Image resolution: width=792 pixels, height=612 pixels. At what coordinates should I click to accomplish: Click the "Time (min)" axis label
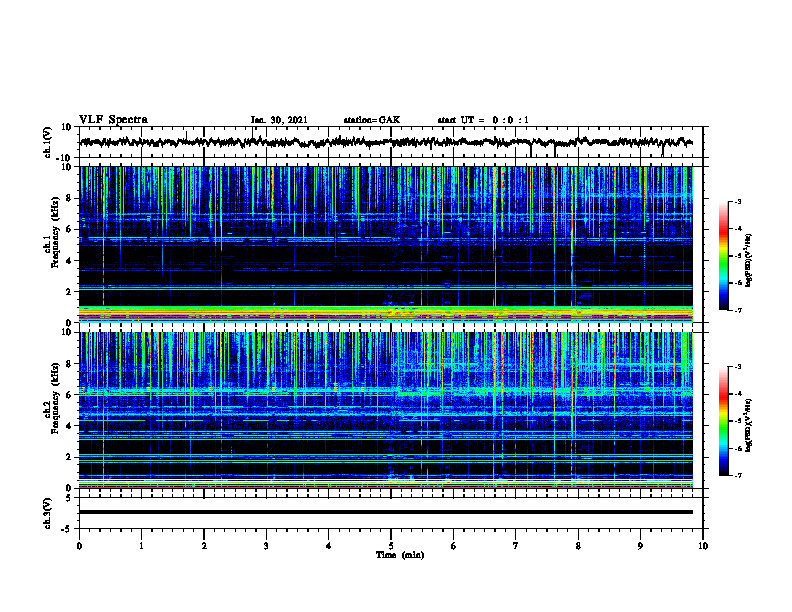(400, 555)
